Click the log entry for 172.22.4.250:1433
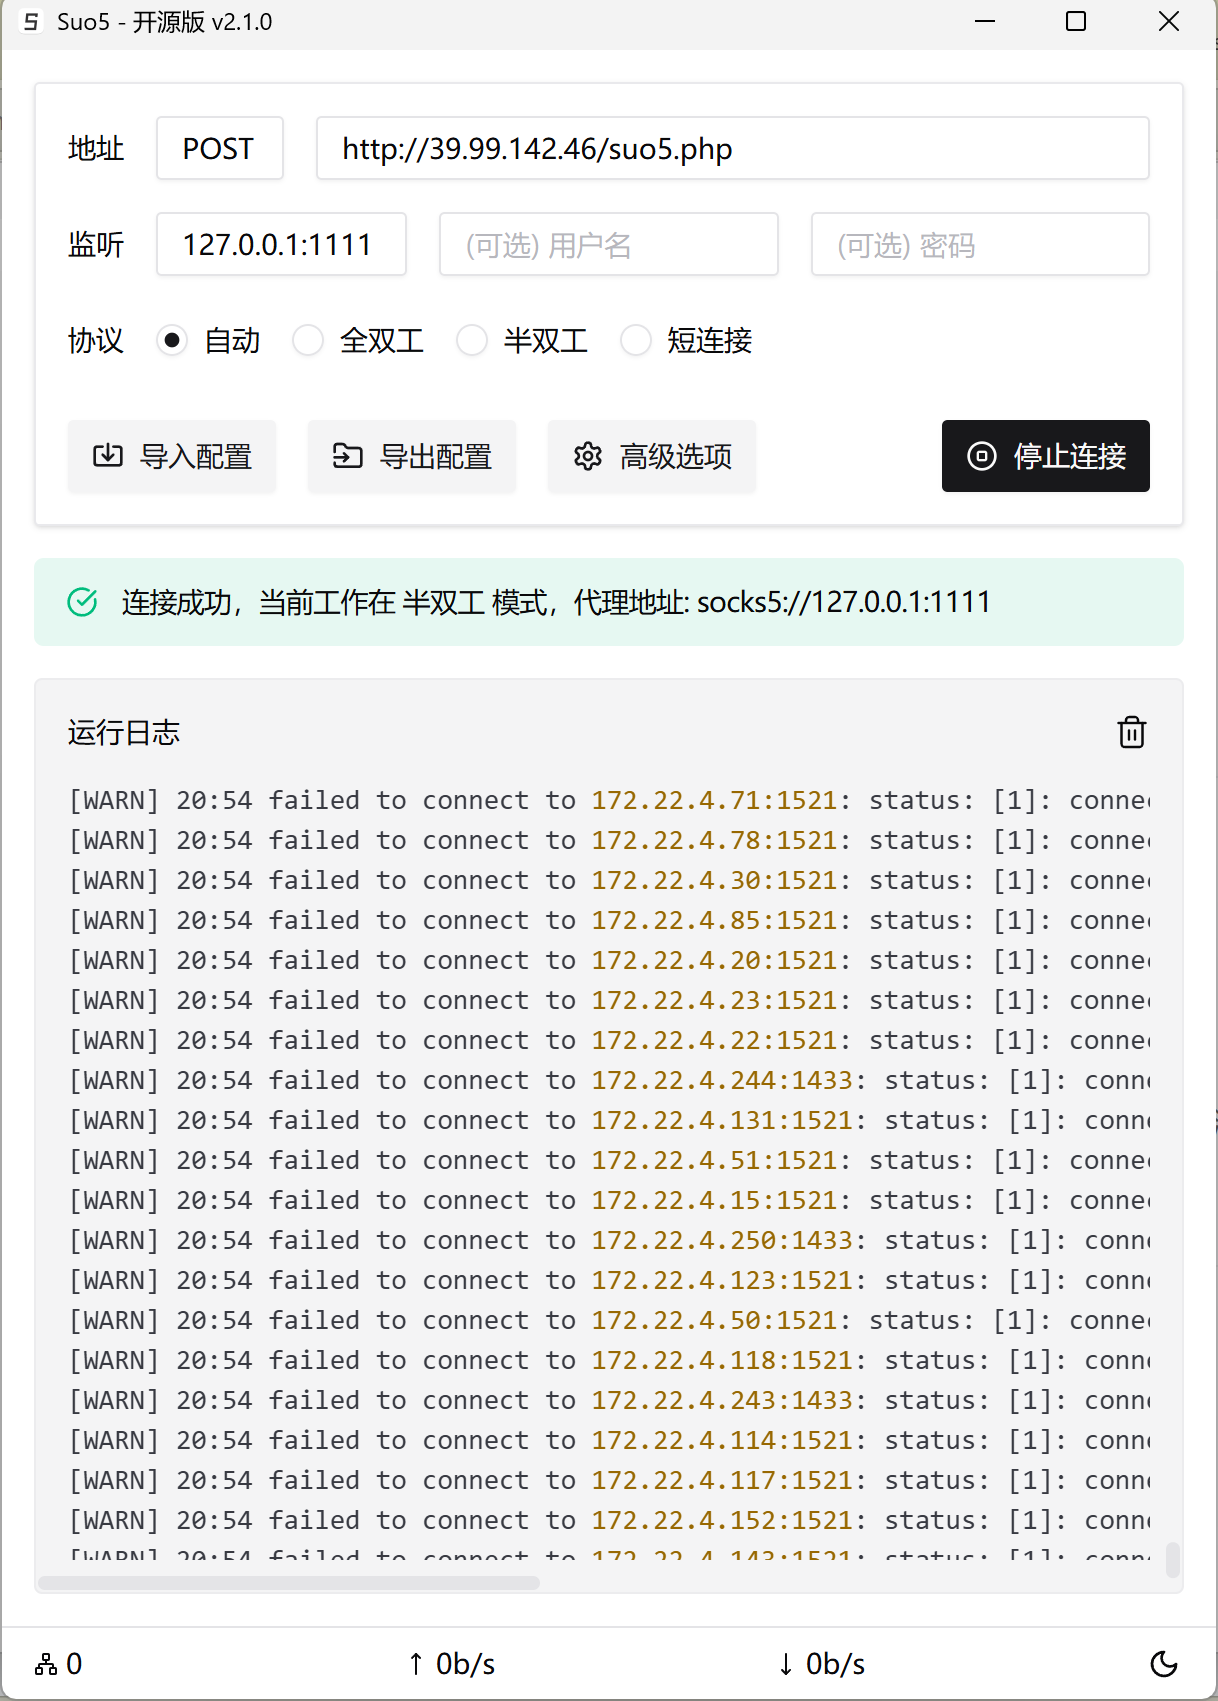This screenshot has height=1701, width=1218. coord(609,1240)
